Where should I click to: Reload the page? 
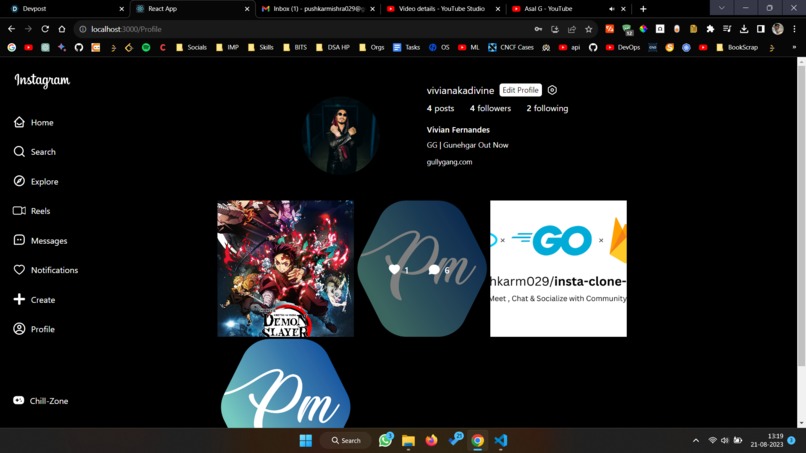click(x=45, y=29)
